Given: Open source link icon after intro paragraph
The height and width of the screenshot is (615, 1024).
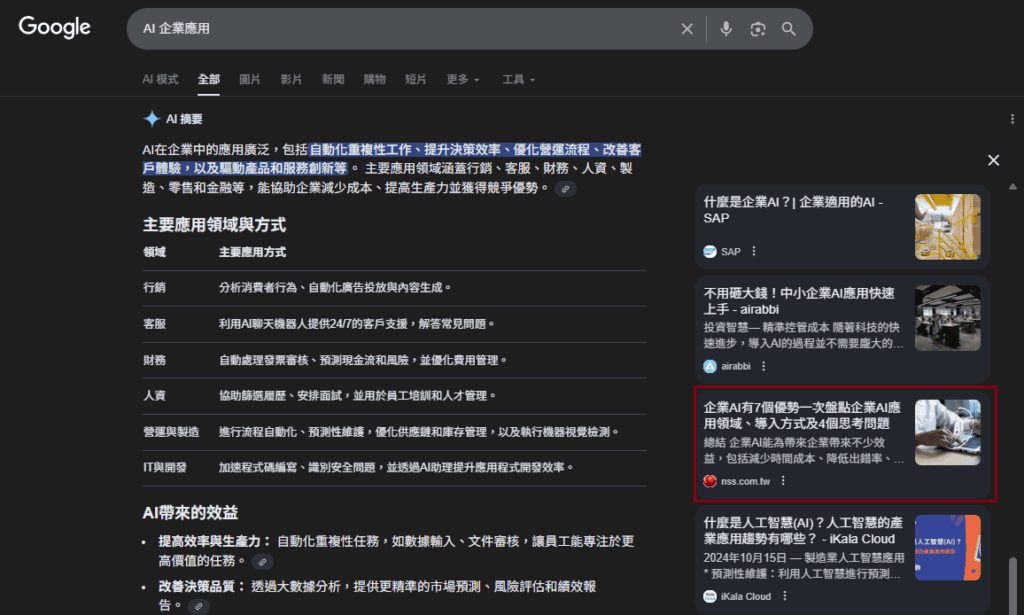Looking at the screenshot, I should coord(566,189).
